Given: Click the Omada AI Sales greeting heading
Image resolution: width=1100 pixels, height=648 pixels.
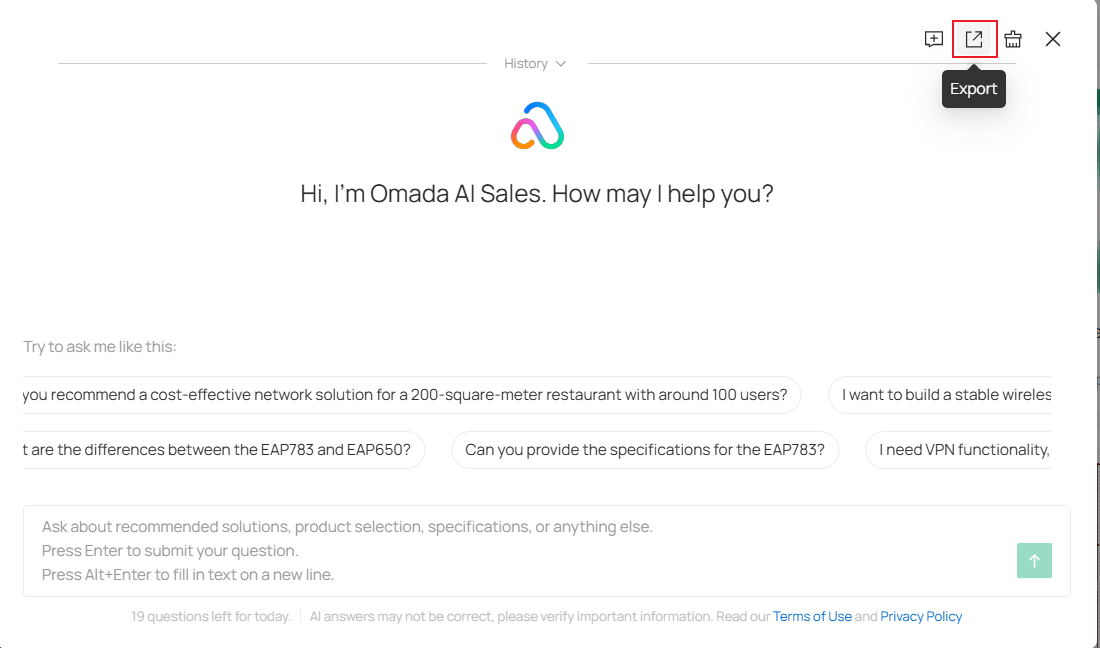Looking at the screenshot, I should pyautogui.click(x=537, y=194).
